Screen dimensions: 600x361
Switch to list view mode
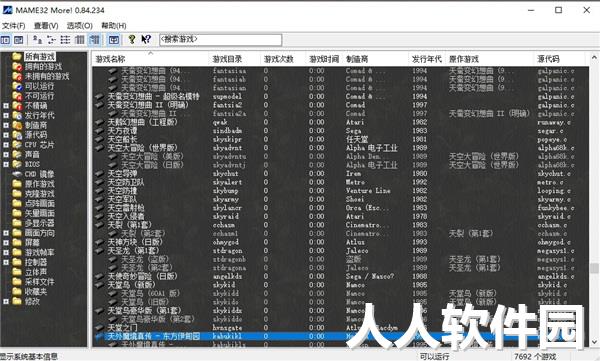[65, 39]
